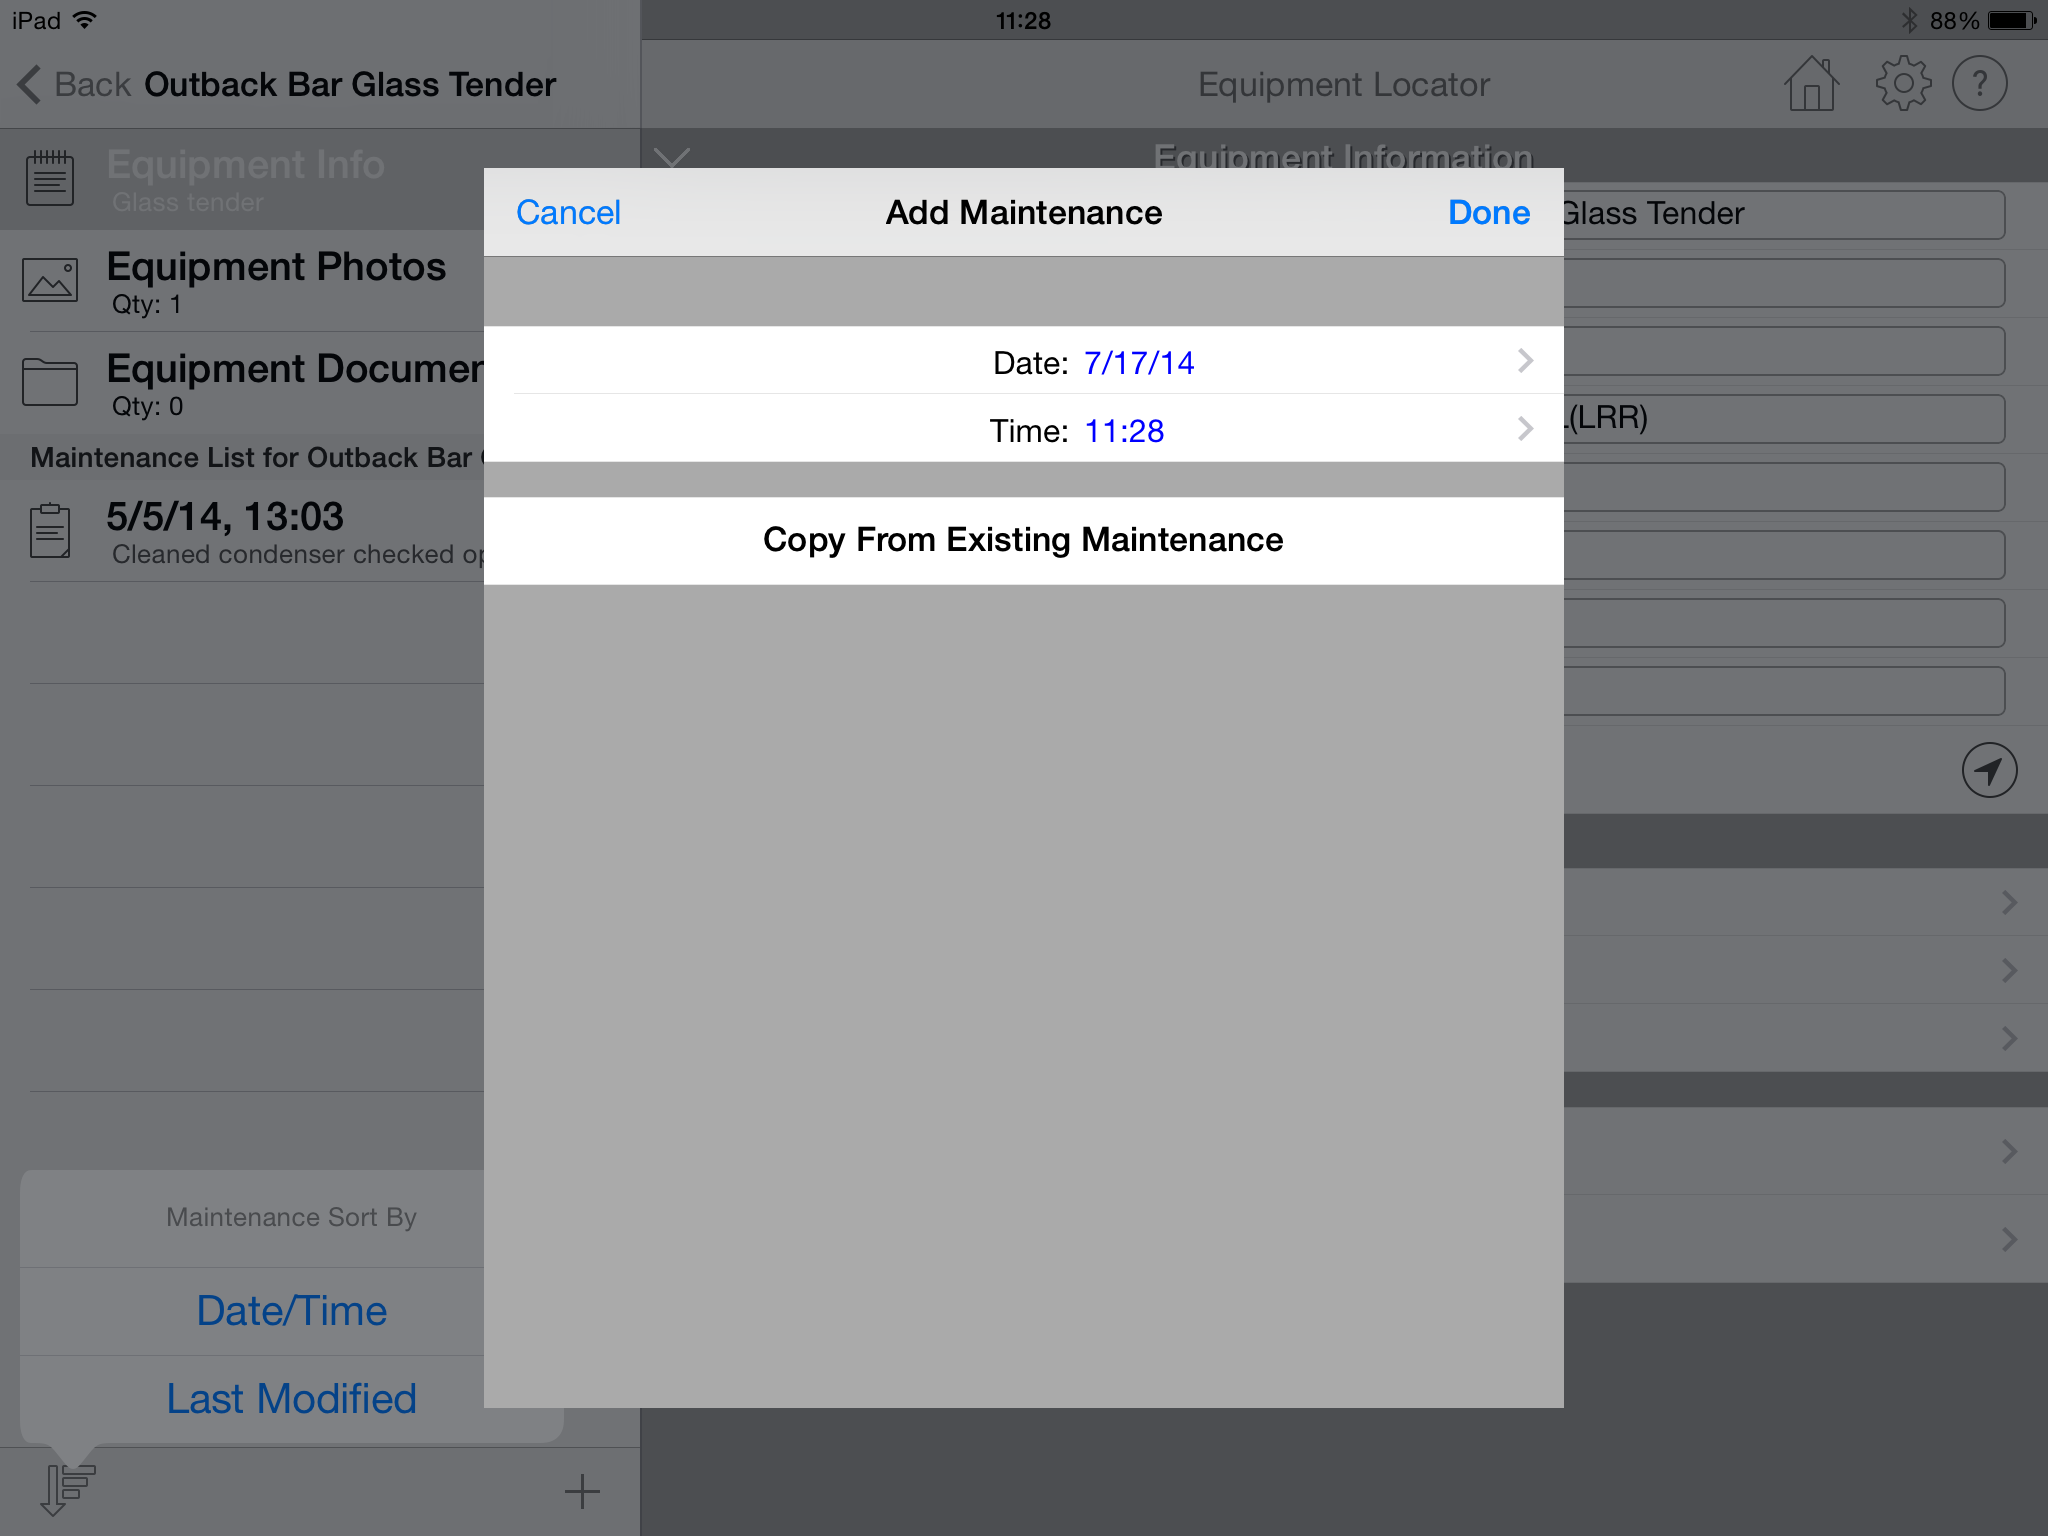Sort maintenance by Date/Time
This screenshot has width=2048, height=1536.
[291, 1311]
